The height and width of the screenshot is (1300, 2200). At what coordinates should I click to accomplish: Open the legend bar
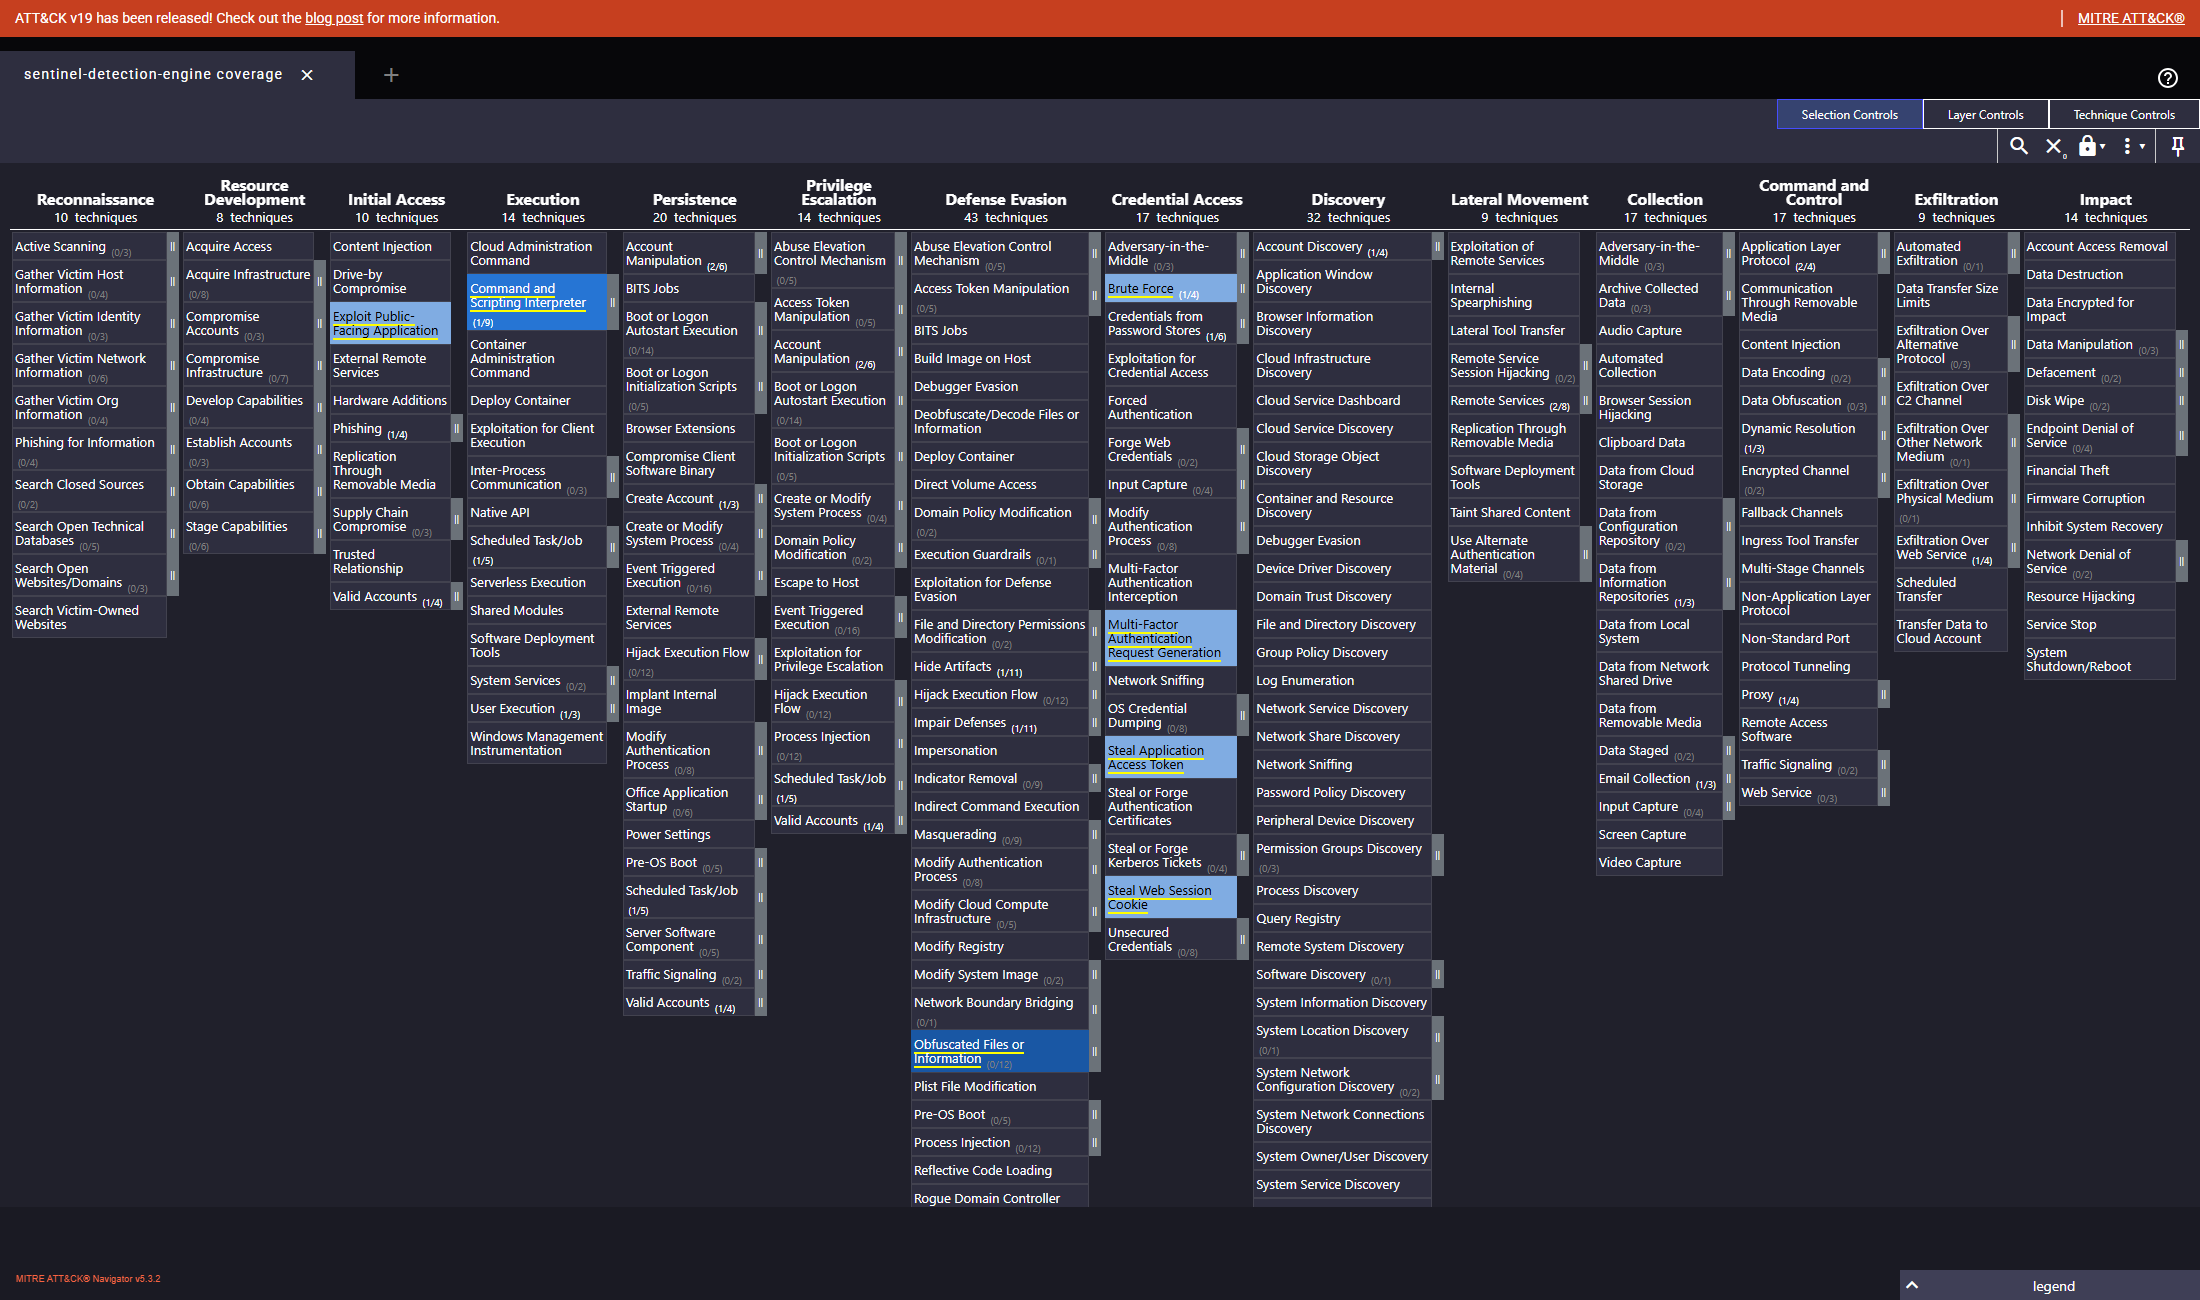pyautogui.click(x=2050, y=1285)
